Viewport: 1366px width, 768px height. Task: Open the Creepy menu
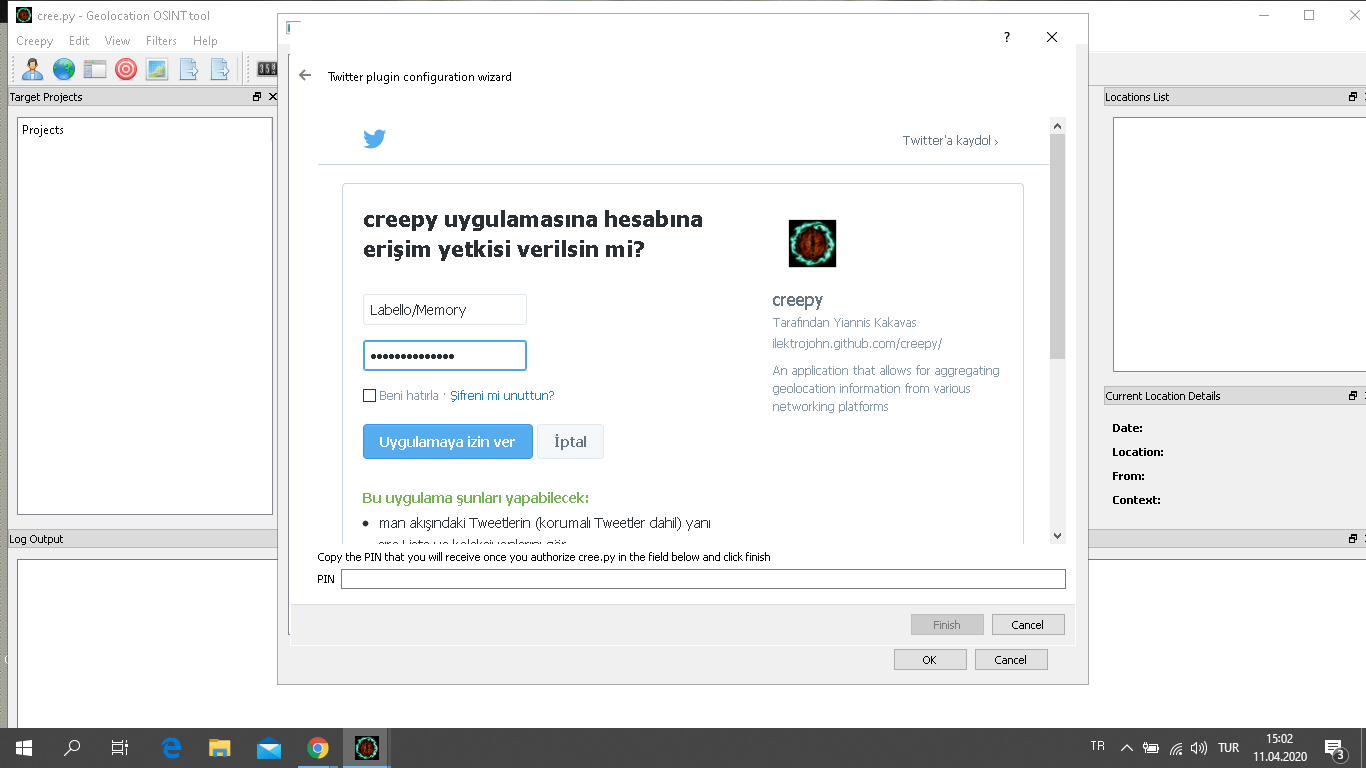[35, 41]
